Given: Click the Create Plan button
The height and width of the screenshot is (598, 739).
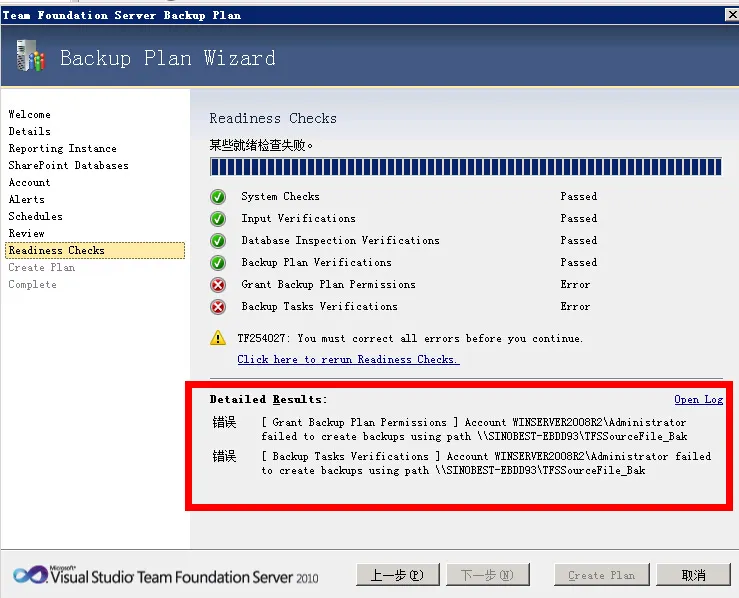Looking at the screenshot, I should click(x=602, y=575).
